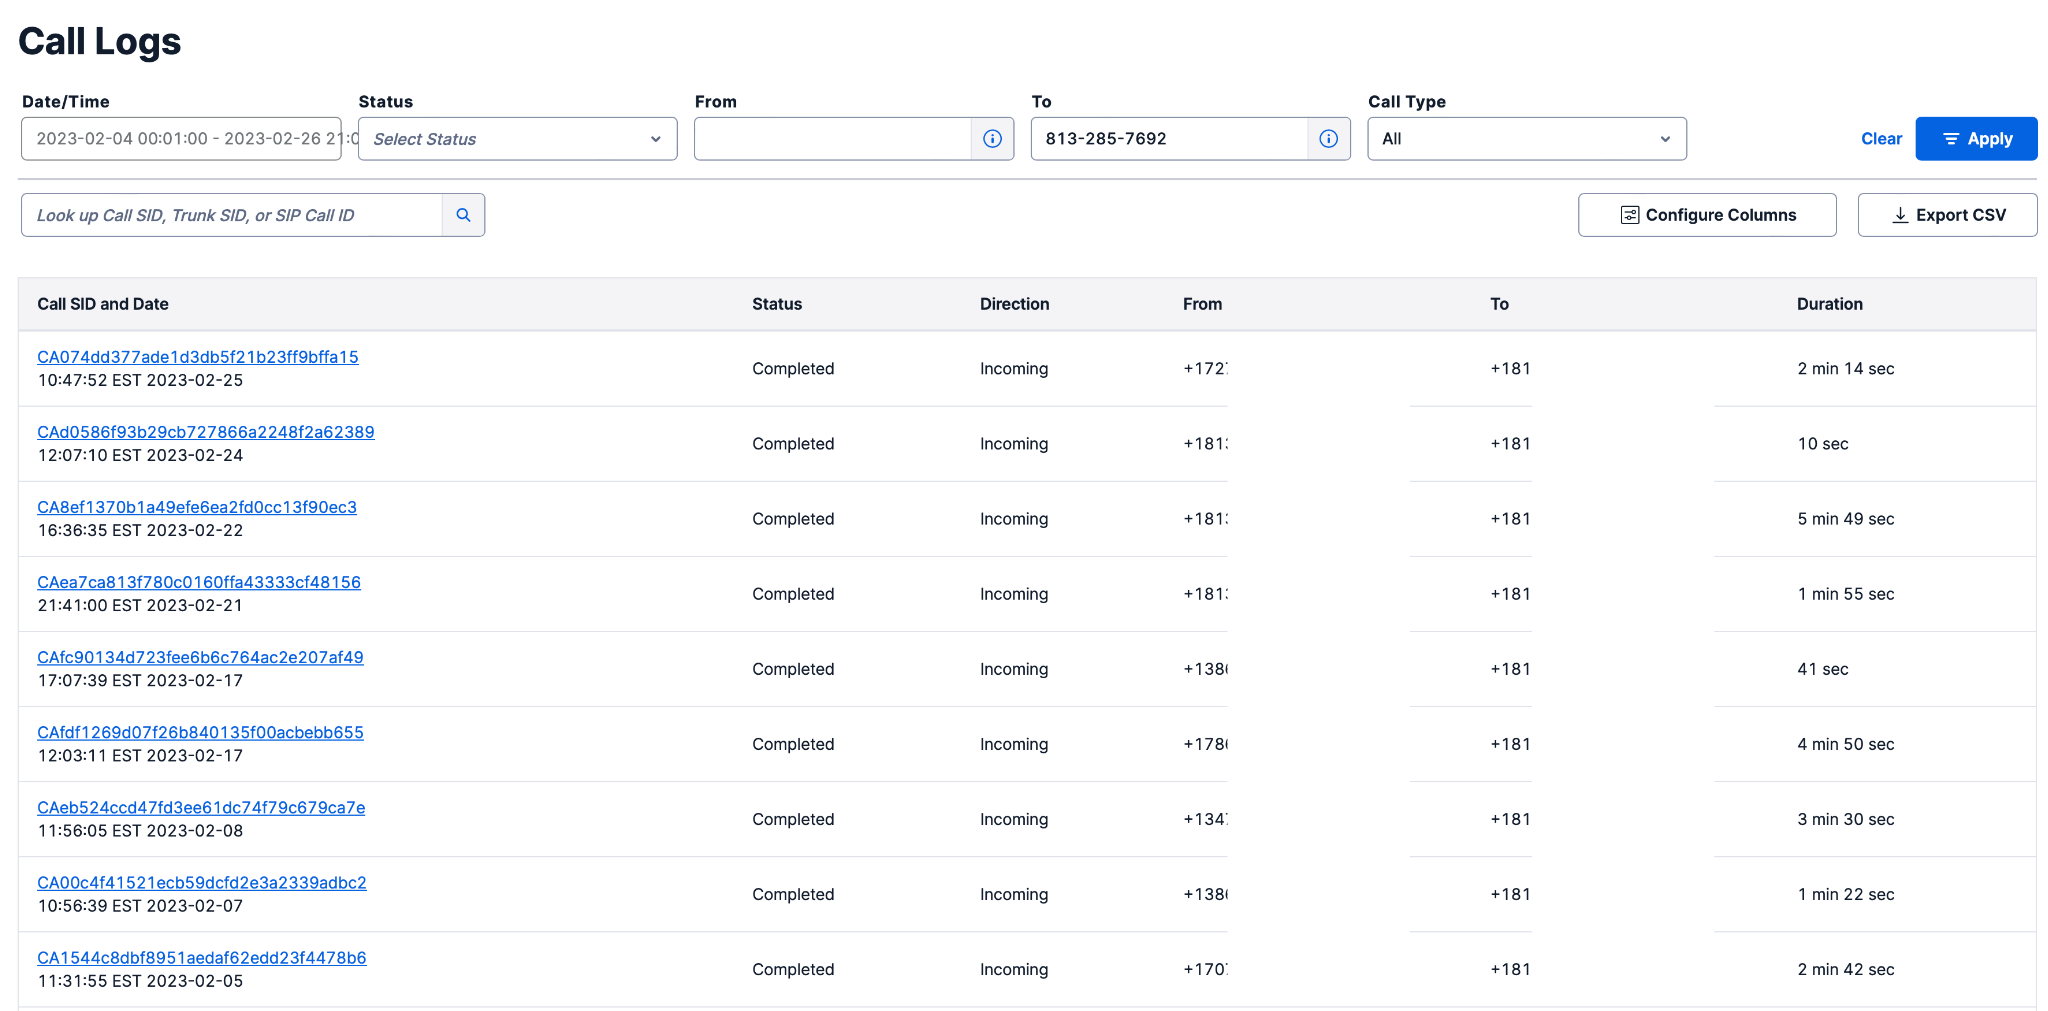This screenshot has width=2048, height=1011.
Task: Click the To field containing 813-285-7692
Action: pyautogui.click(x=1169, y=139)
